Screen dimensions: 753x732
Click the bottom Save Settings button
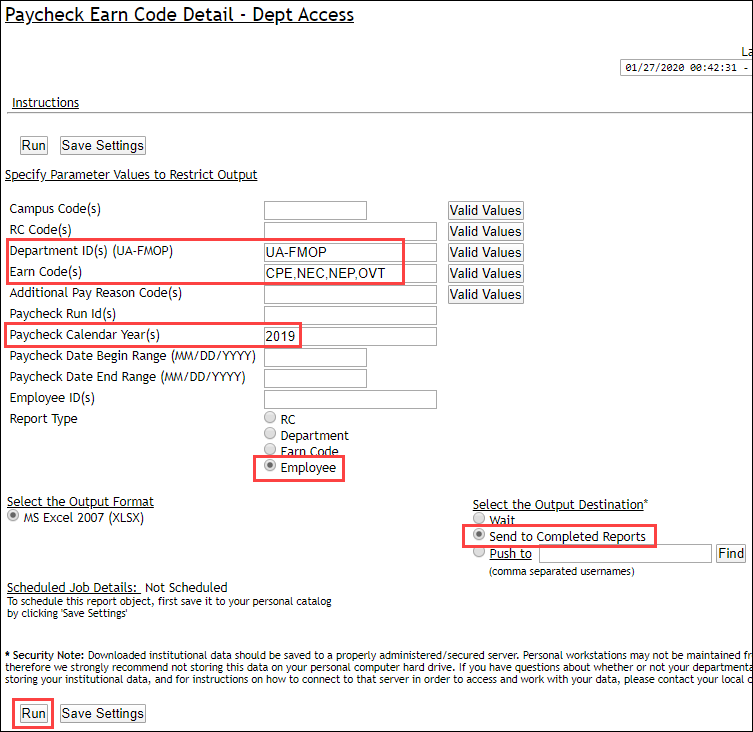click(x=103, y=713)
